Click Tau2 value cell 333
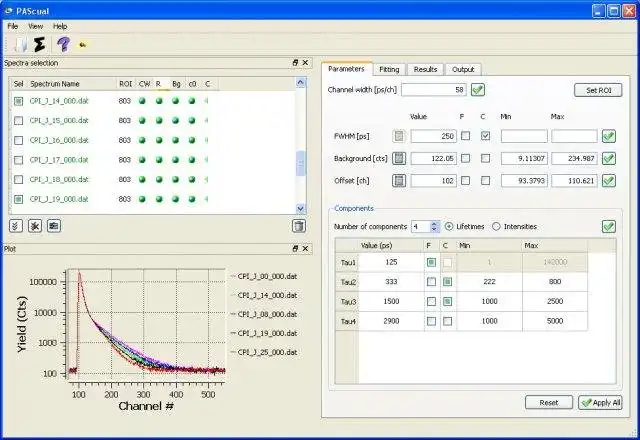This screenshot has height=440, width=640. pos(391,282)
